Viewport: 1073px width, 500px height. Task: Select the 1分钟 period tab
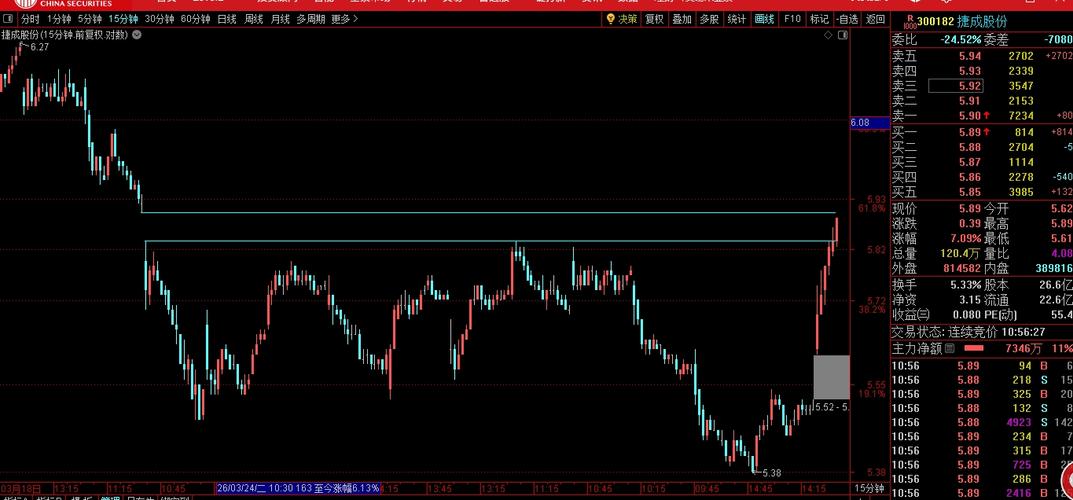59,19
